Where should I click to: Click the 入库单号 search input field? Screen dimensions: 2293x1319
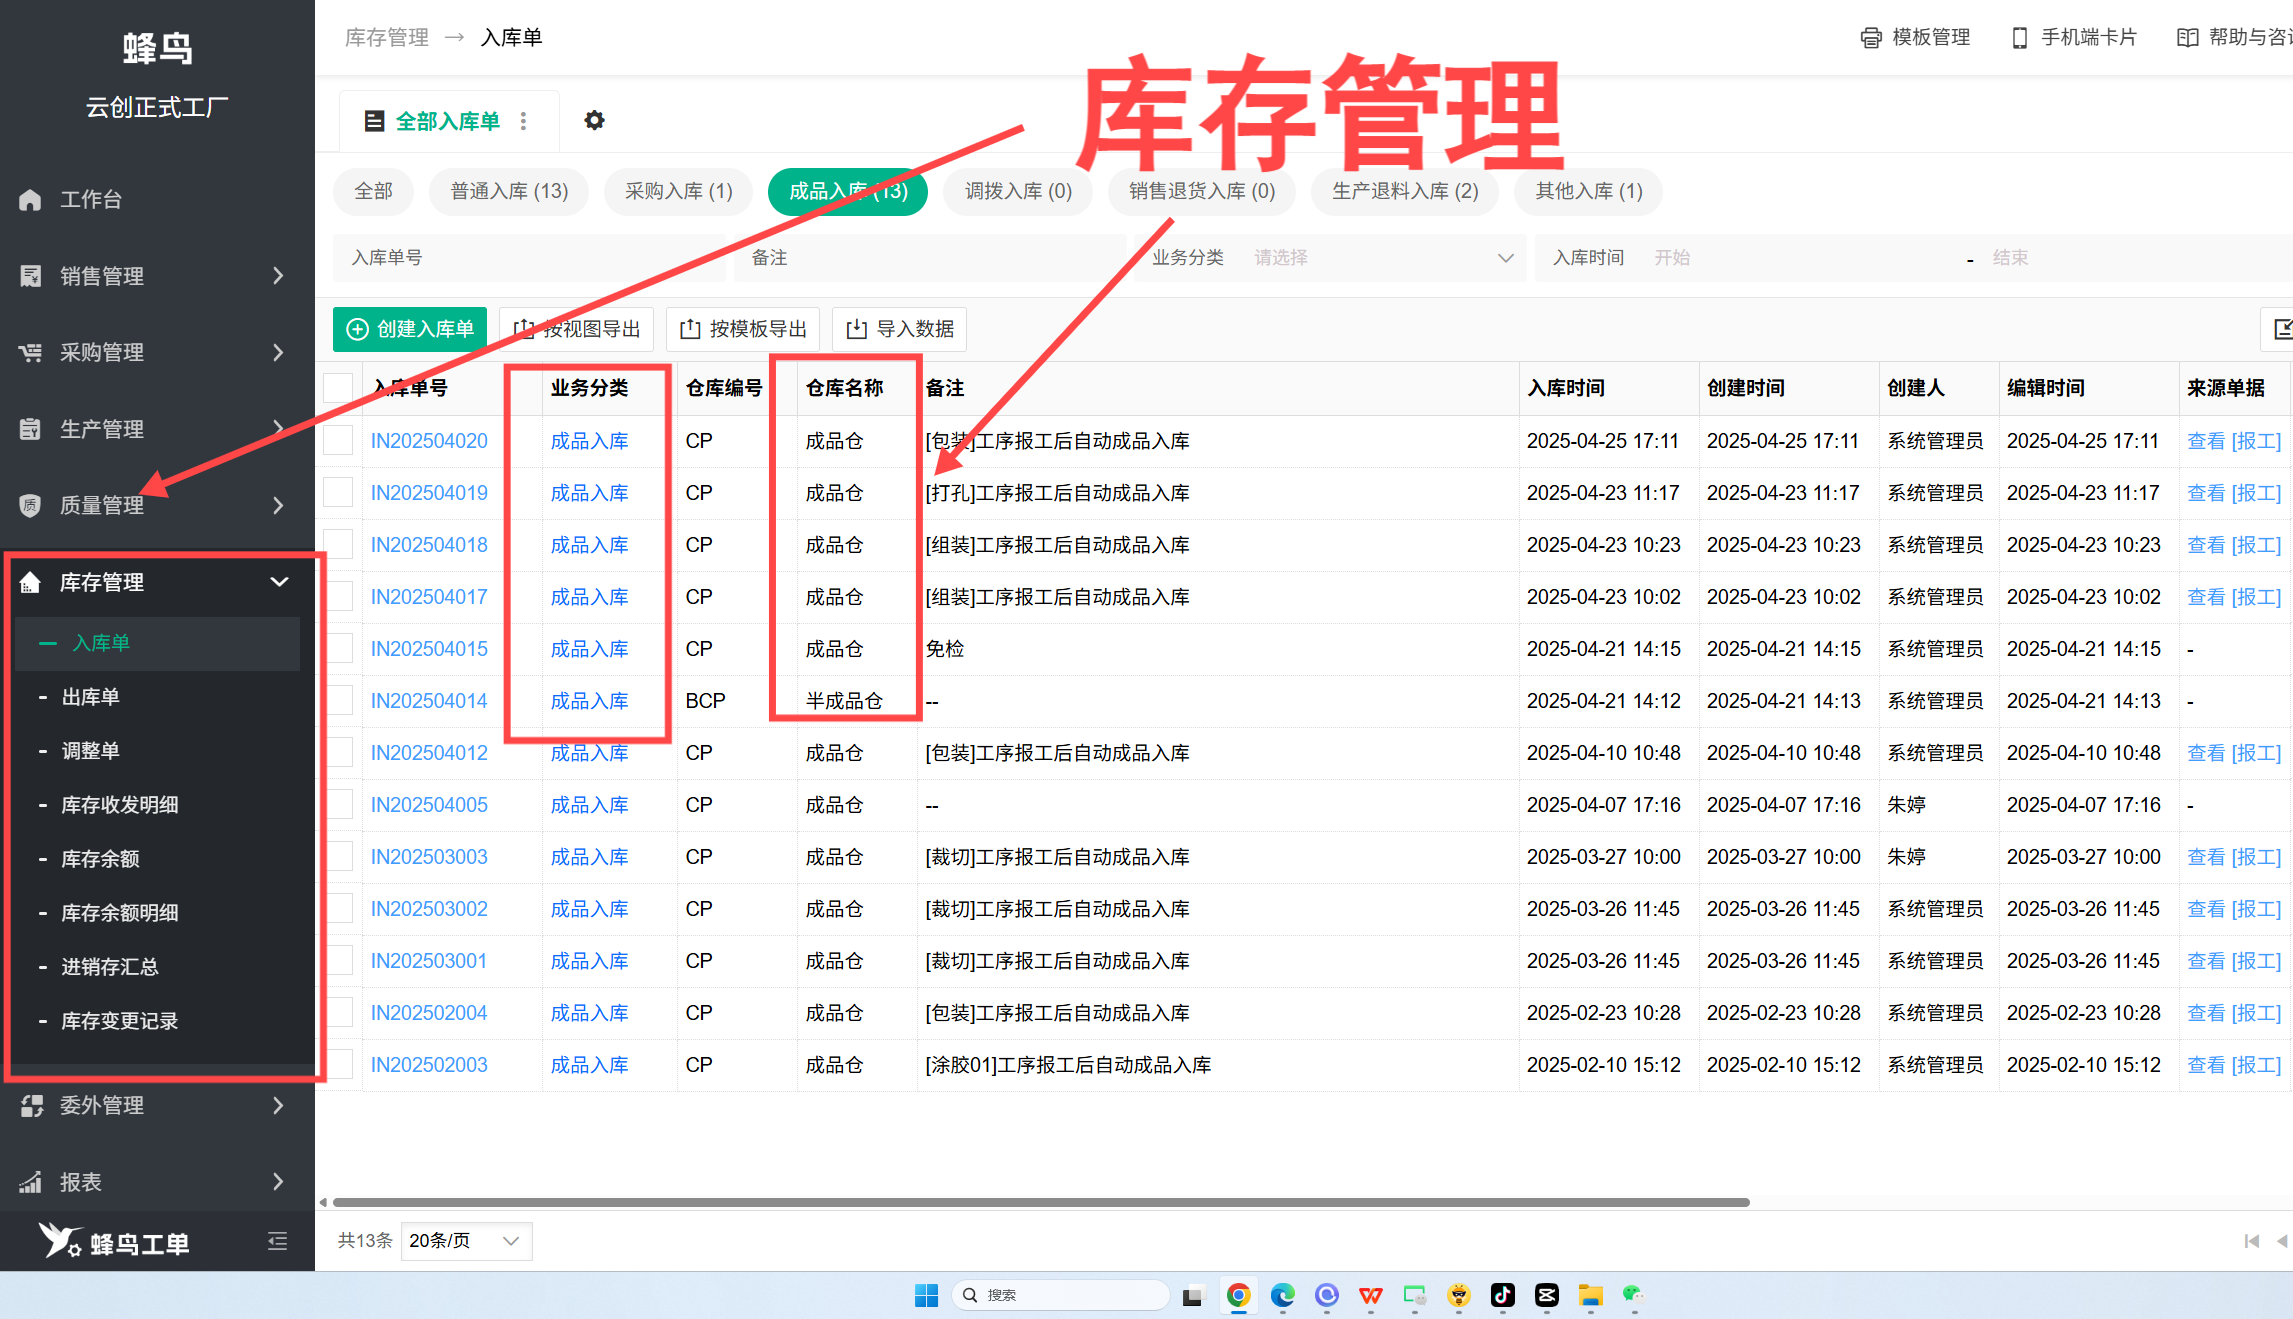[530, 257]
